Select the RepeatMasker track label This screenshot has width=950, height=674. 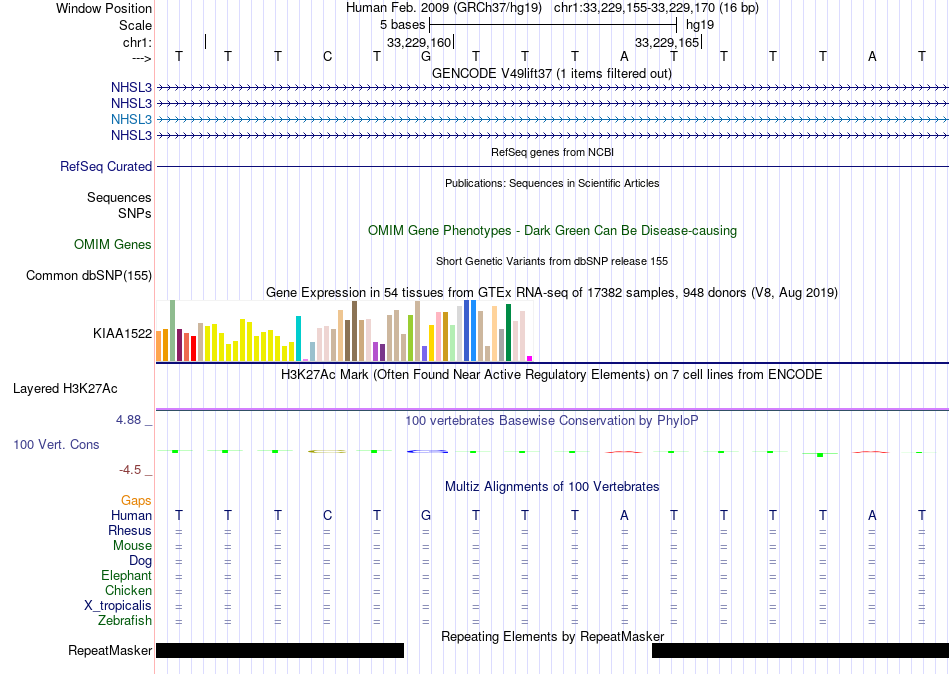pyautogui.click(x=110, y=650)
